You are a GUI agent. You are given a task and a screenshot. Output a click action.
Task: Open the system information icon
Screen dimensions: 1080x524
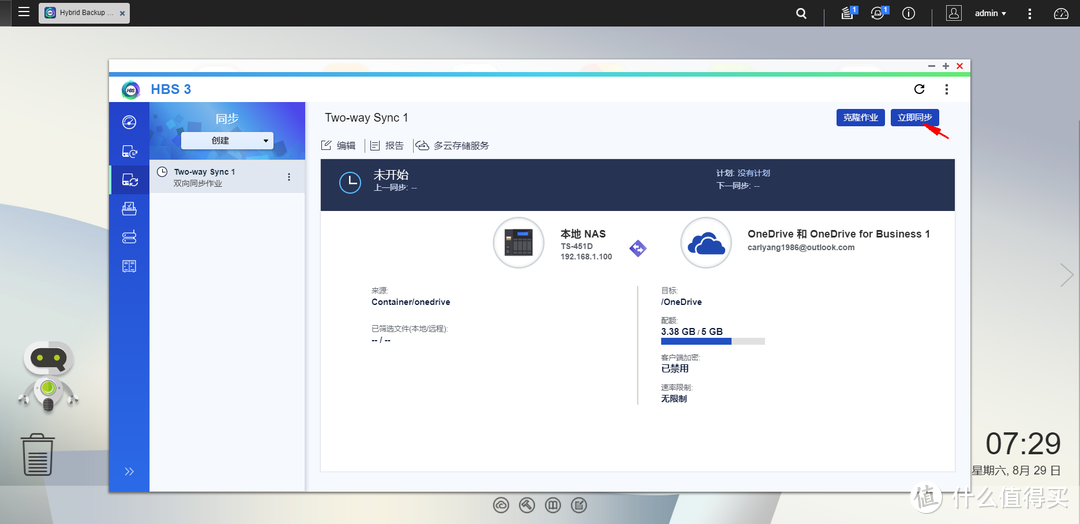point(908,13)
